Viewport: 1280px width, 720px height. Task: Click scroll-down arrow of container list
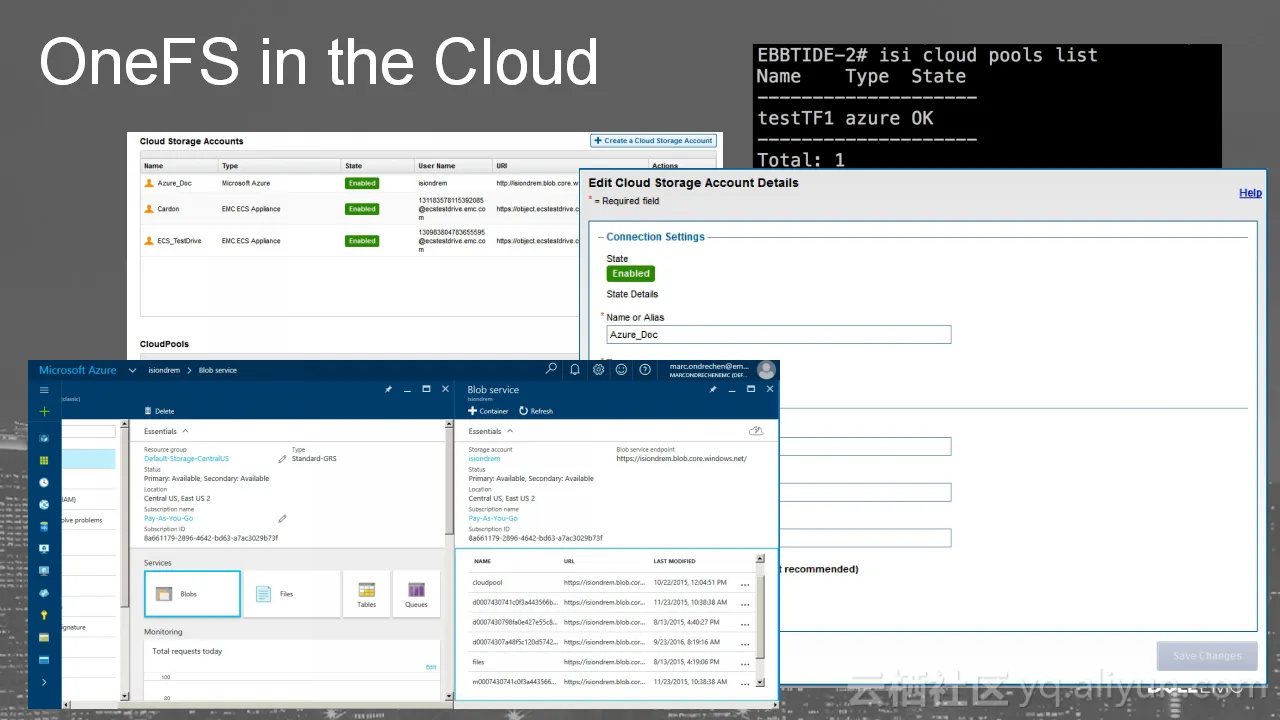coord(760,683)
